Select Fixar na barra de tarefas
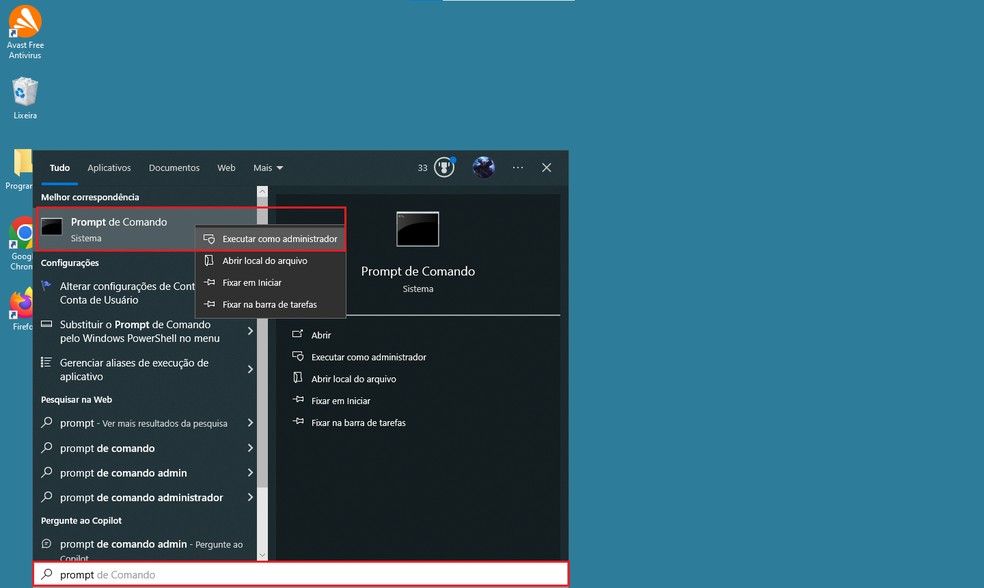Viewport: 984px width, 588px height. (x=270, y=304)
